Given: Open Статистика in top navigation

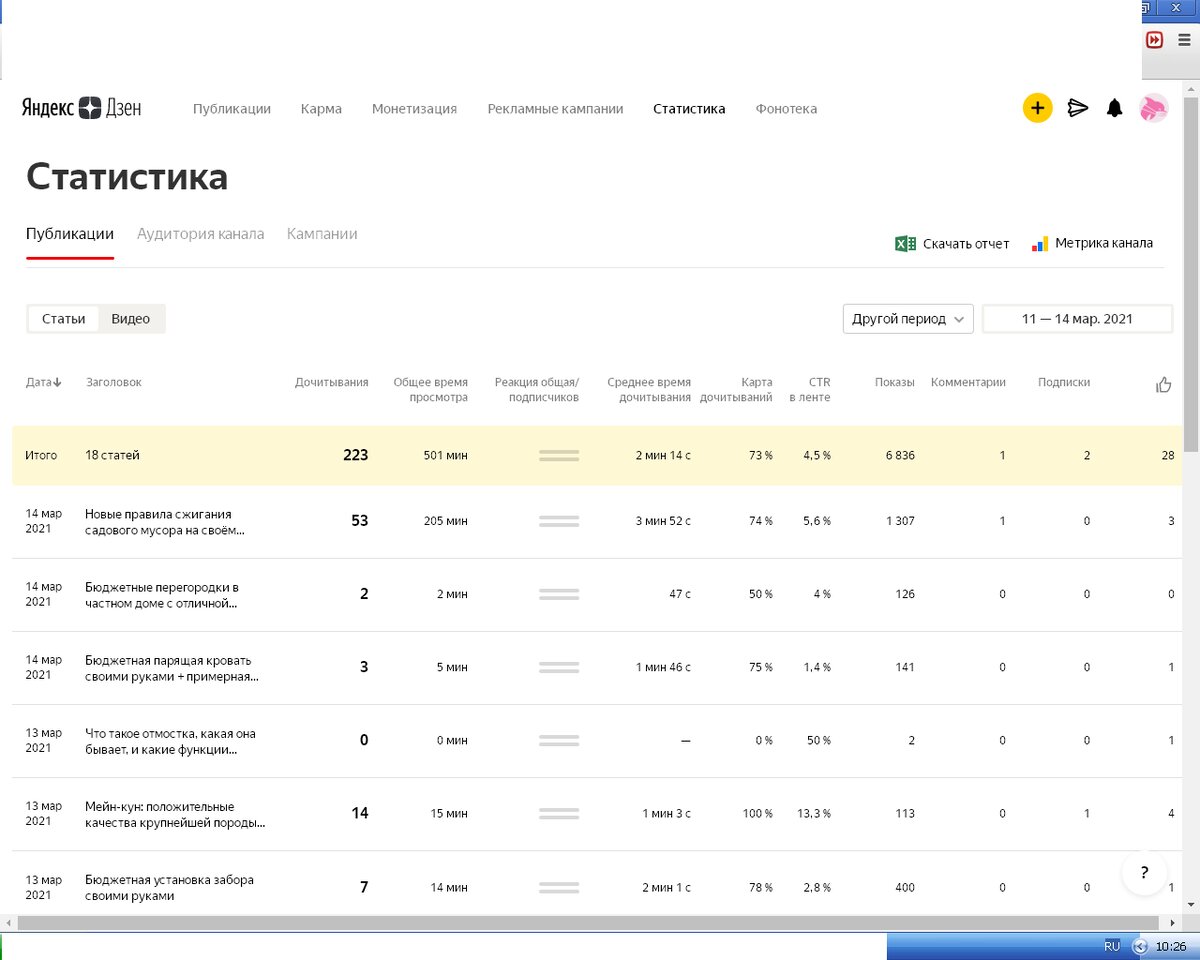Looking at the screenshot, I should coord(689,109).
